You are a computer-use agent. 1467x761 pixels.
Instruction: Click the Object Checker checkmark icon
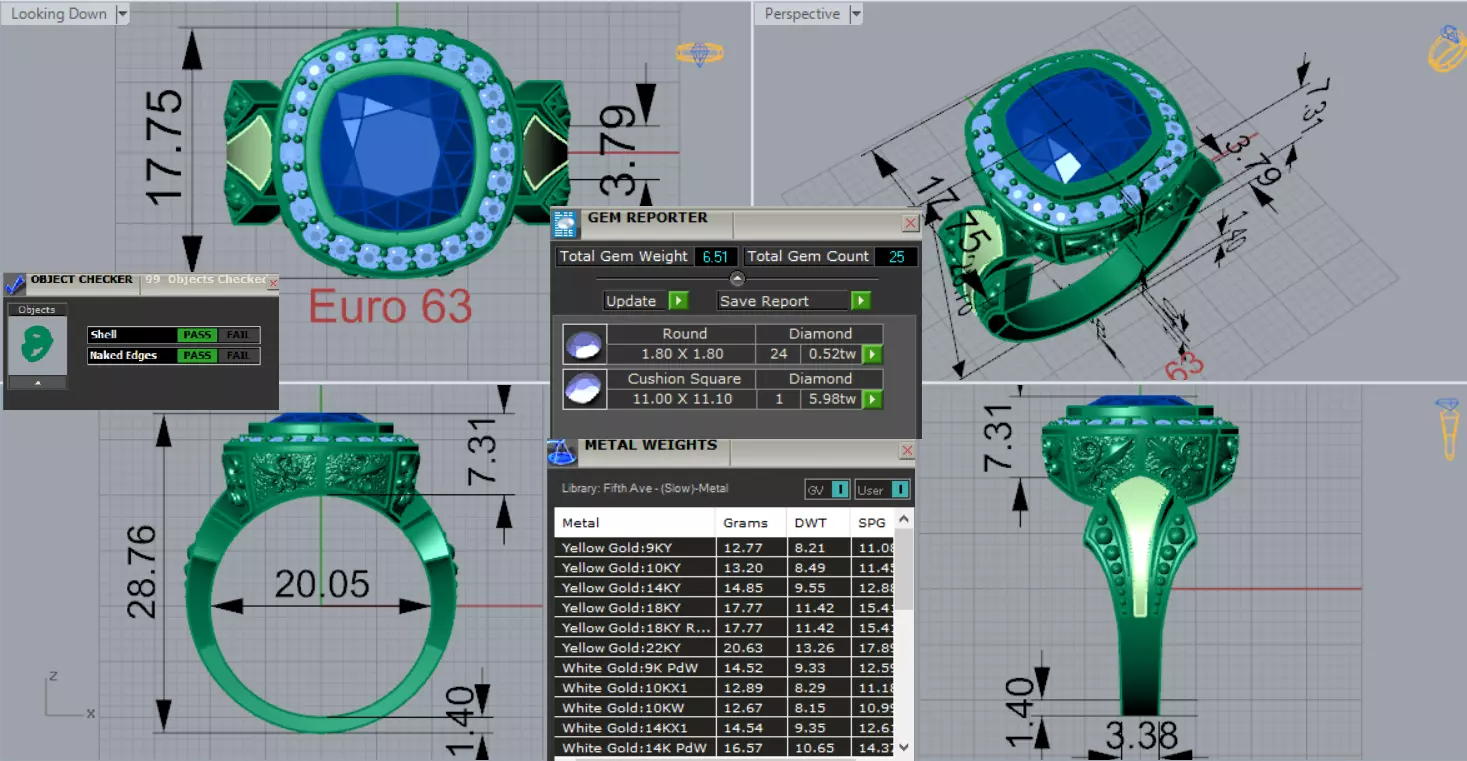pyautogui.click(x=15, y=283)
